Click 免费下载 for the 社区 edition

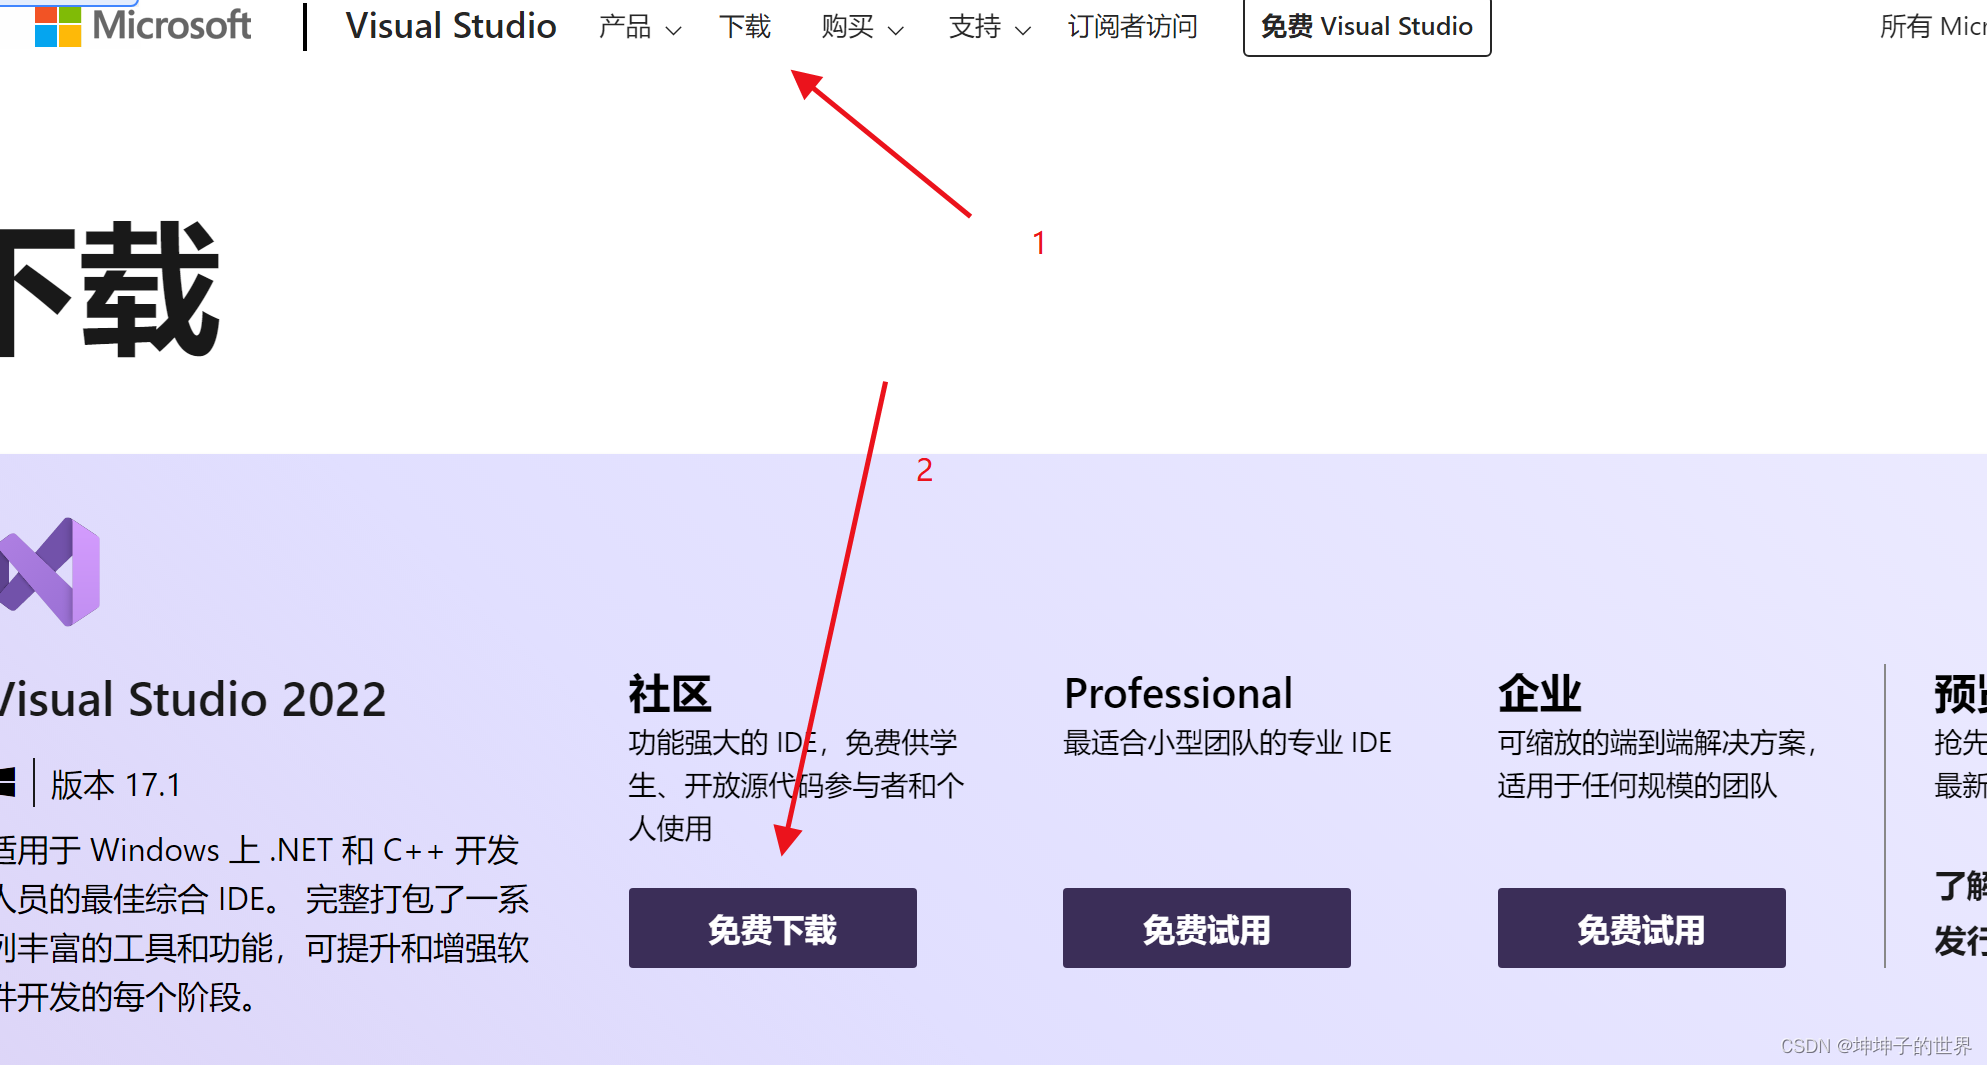tap(772, 928)
